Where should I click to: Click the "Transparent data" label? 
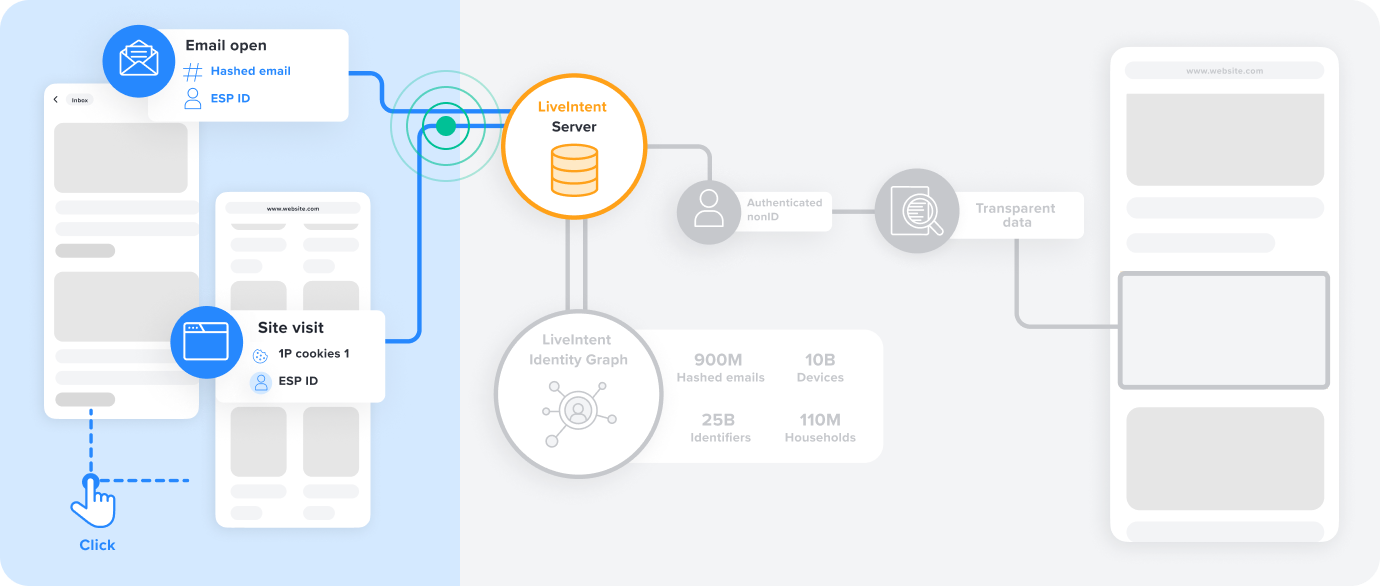[x=1016, y=215]
